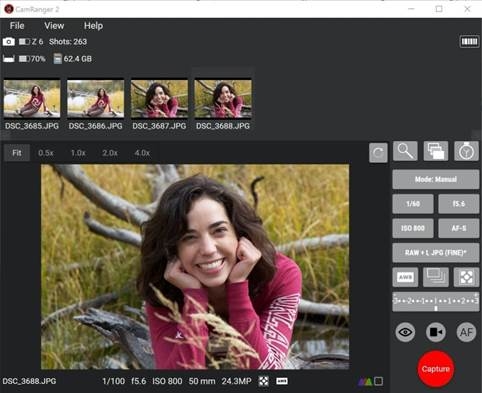Start video recording with camera icon
The image size is (482, 393).
(x=436, y=332)
